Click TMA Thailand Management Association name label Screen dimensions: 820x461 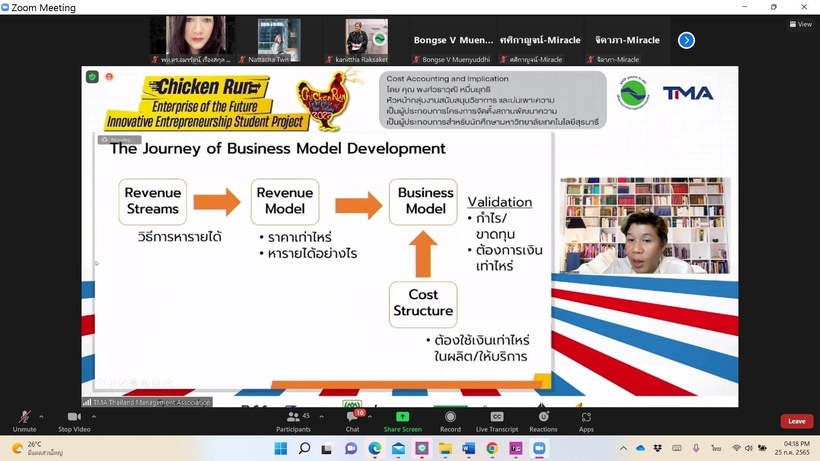[147, 402]
